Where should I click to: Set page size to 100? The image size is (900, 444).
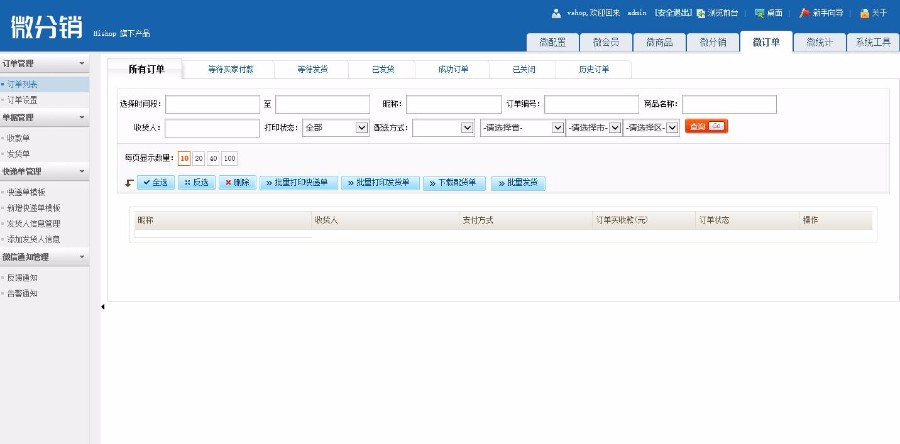(x=230, y=159)
